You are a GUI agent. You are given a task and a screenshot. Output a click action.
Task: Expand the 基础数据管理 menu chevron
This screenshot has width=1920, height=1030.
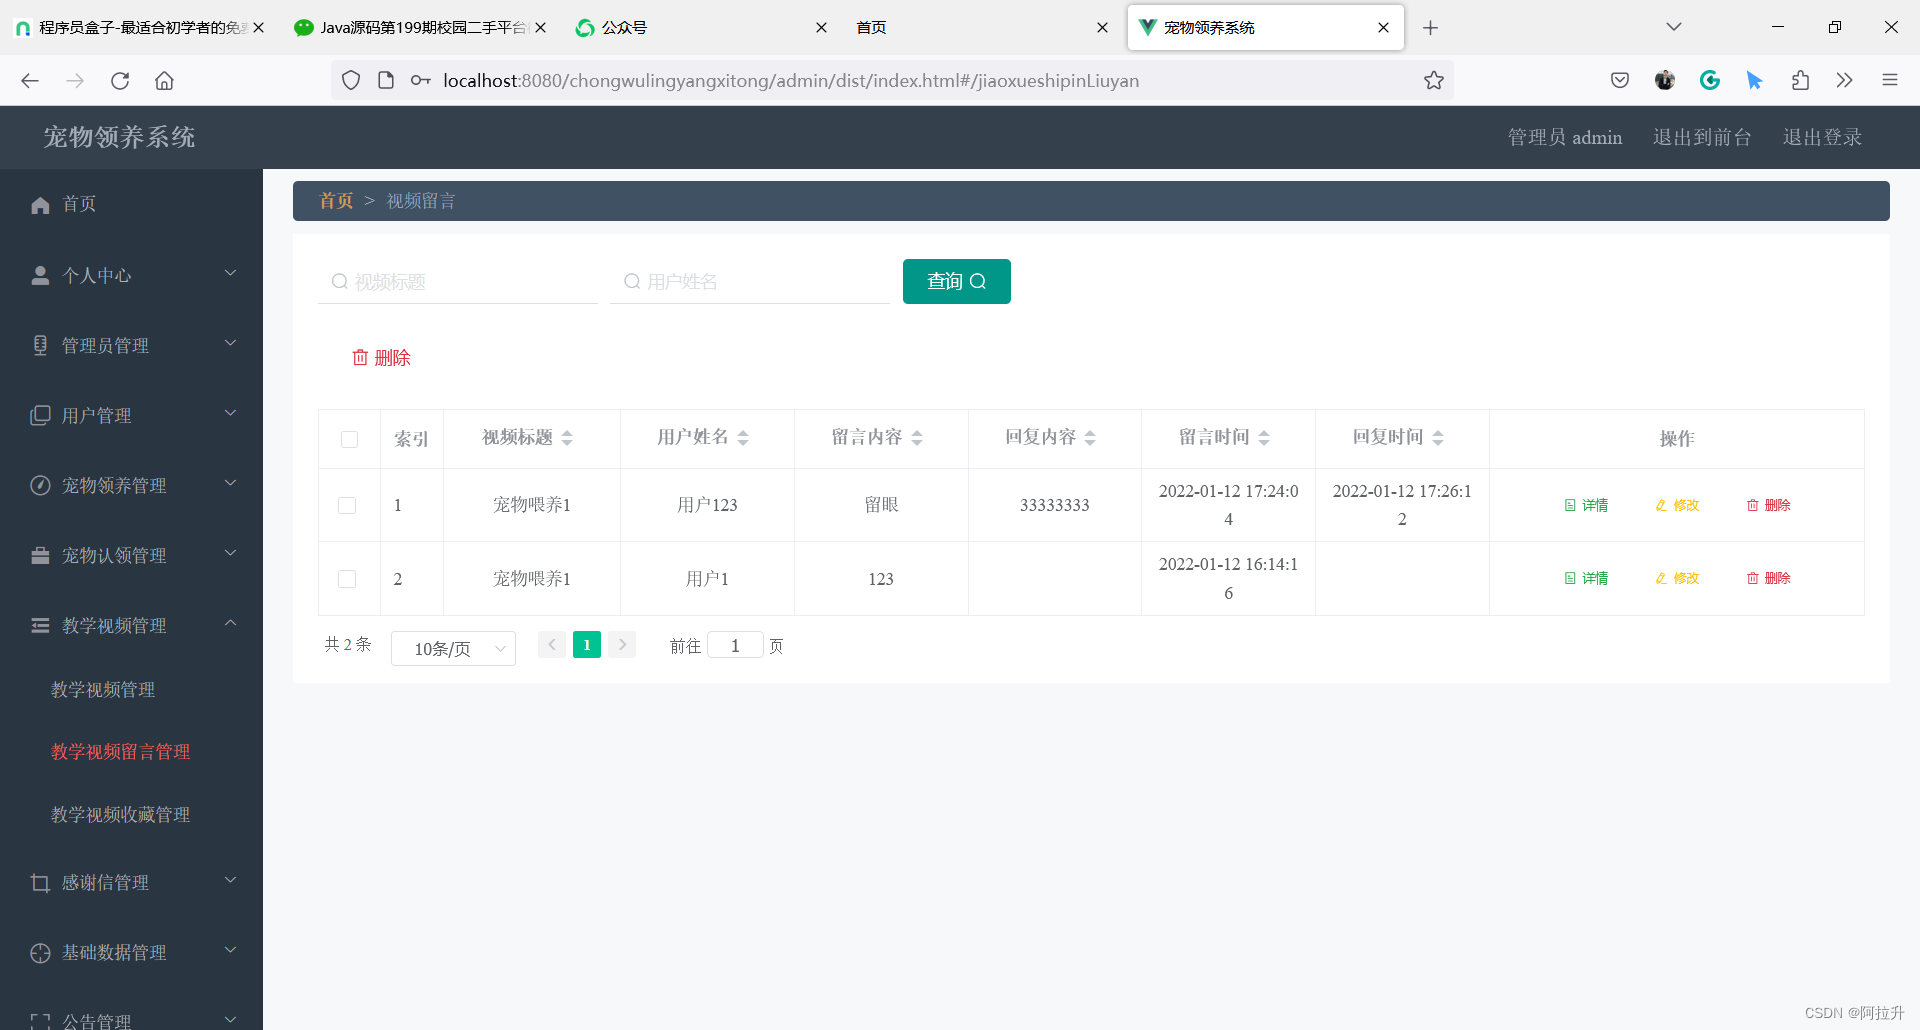231,950
